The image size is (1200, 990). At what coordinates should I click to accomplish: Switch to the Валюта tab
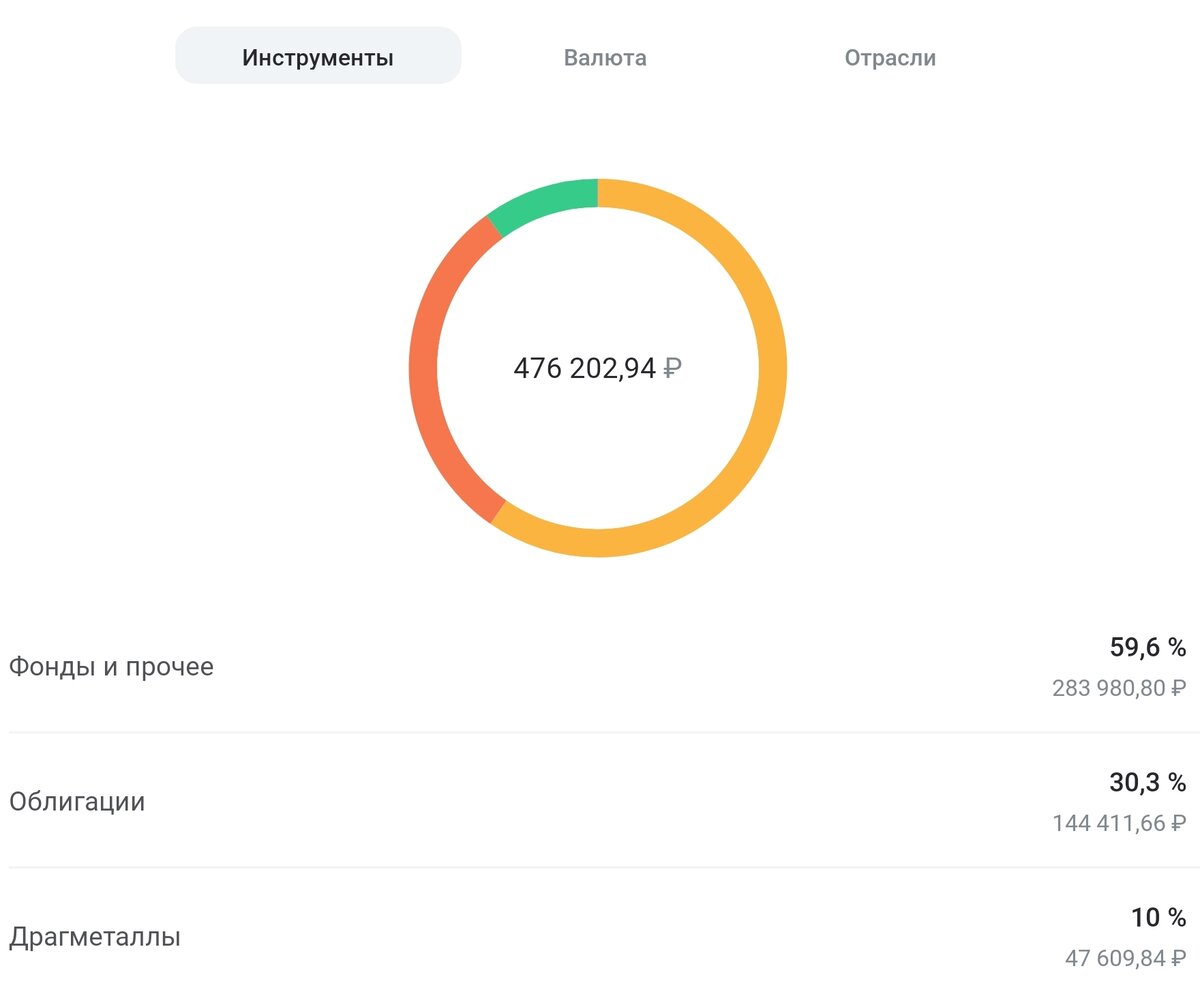coord(605,57)
